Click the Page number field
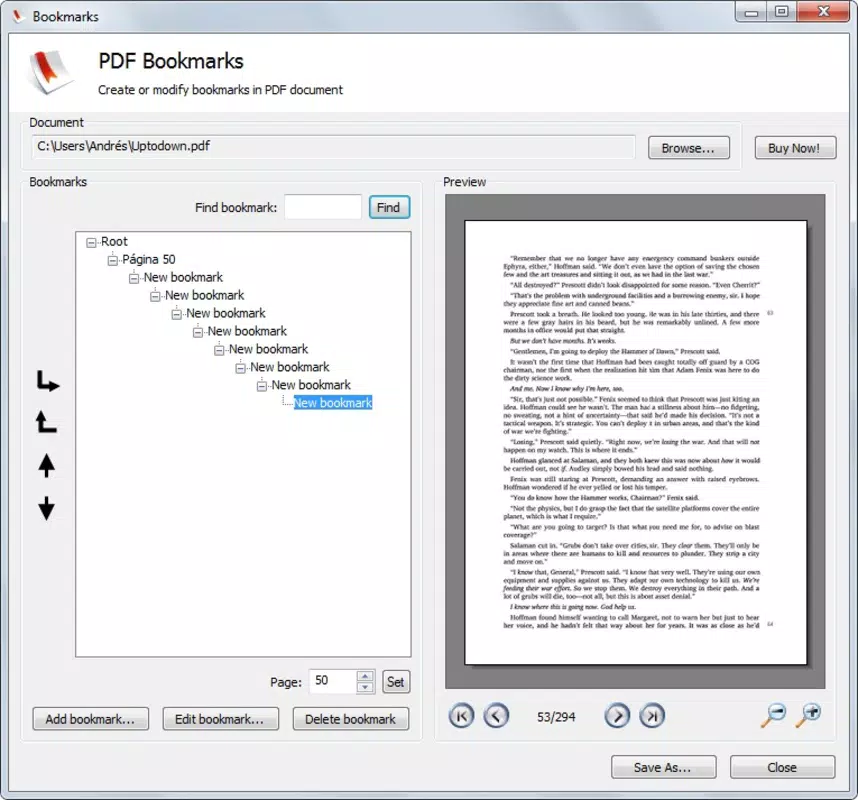The height and width of the screenshot is (800, 858). pyautogui.click(x=333, y=681)
